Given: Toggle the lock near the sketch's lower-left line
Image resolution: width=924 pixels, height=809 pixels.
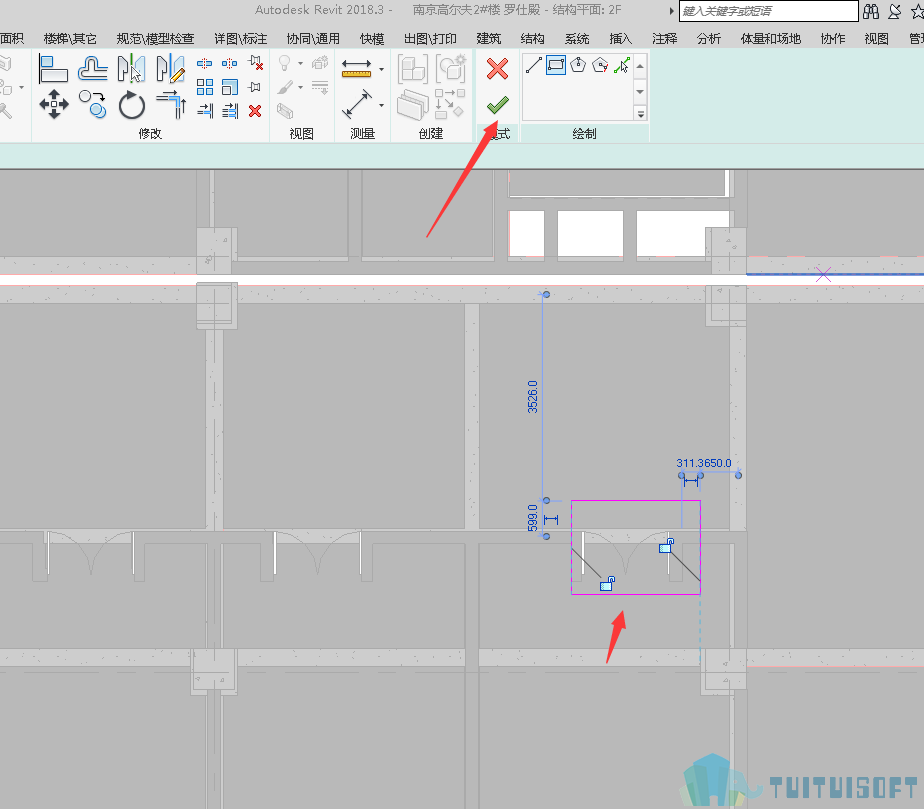Looking at the screenshot, I should coord(608,584).
